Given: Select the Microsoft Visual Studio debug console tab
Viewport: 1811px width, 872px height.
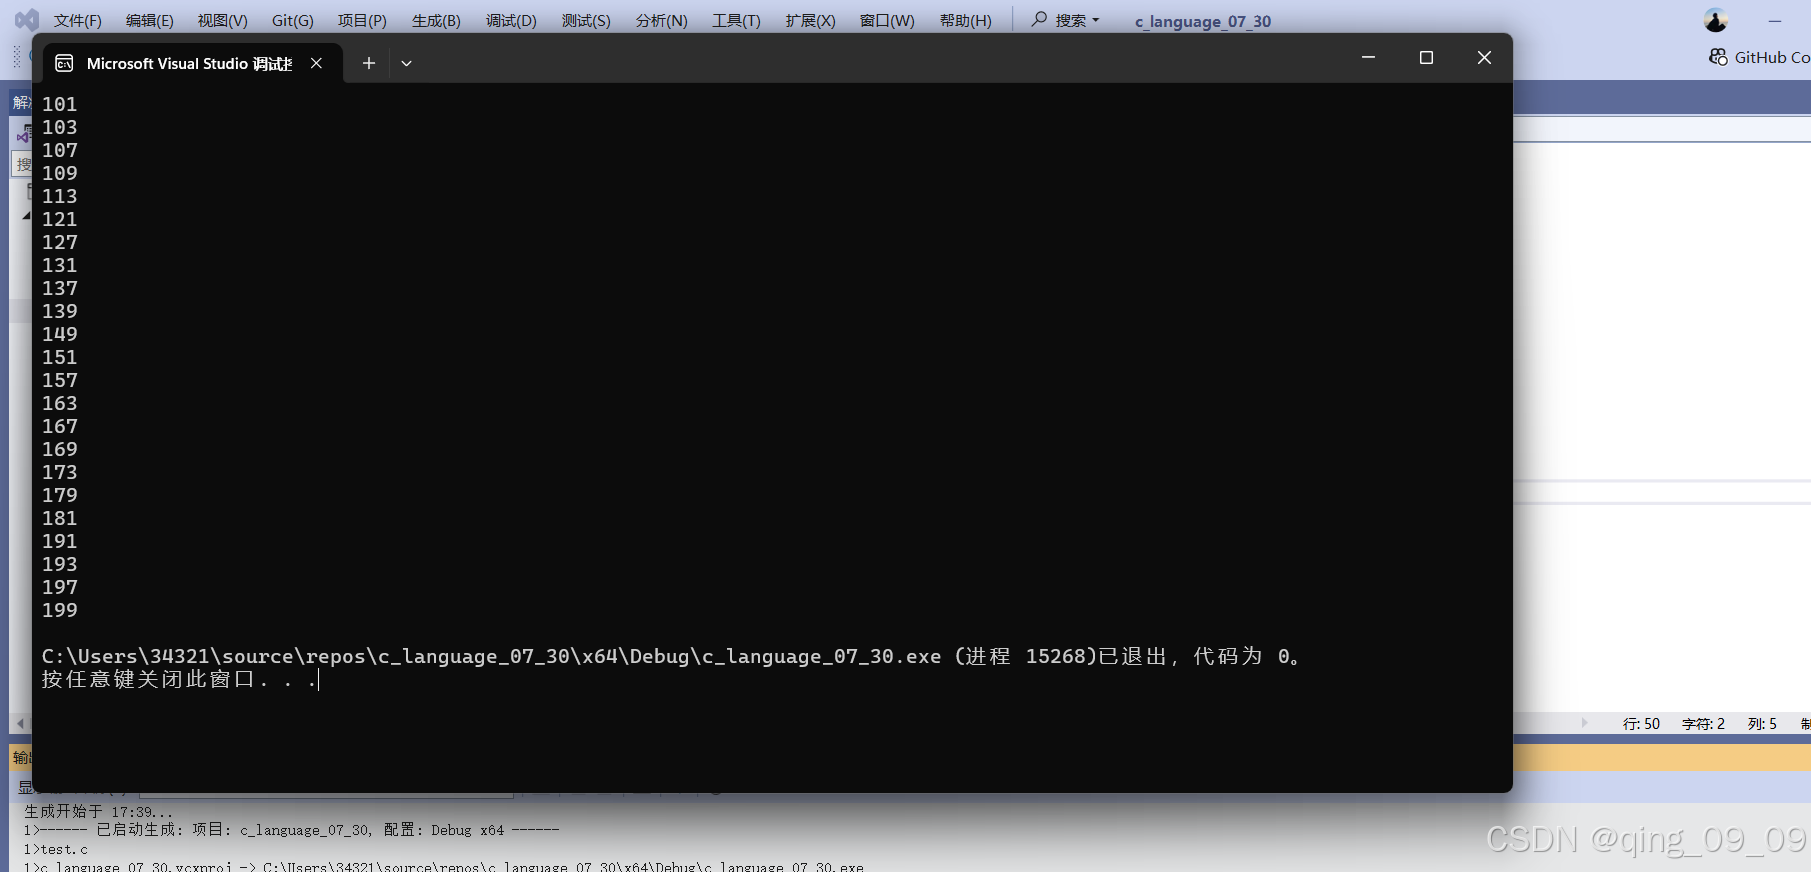Looking at the screenshot, I should [190, 63].
